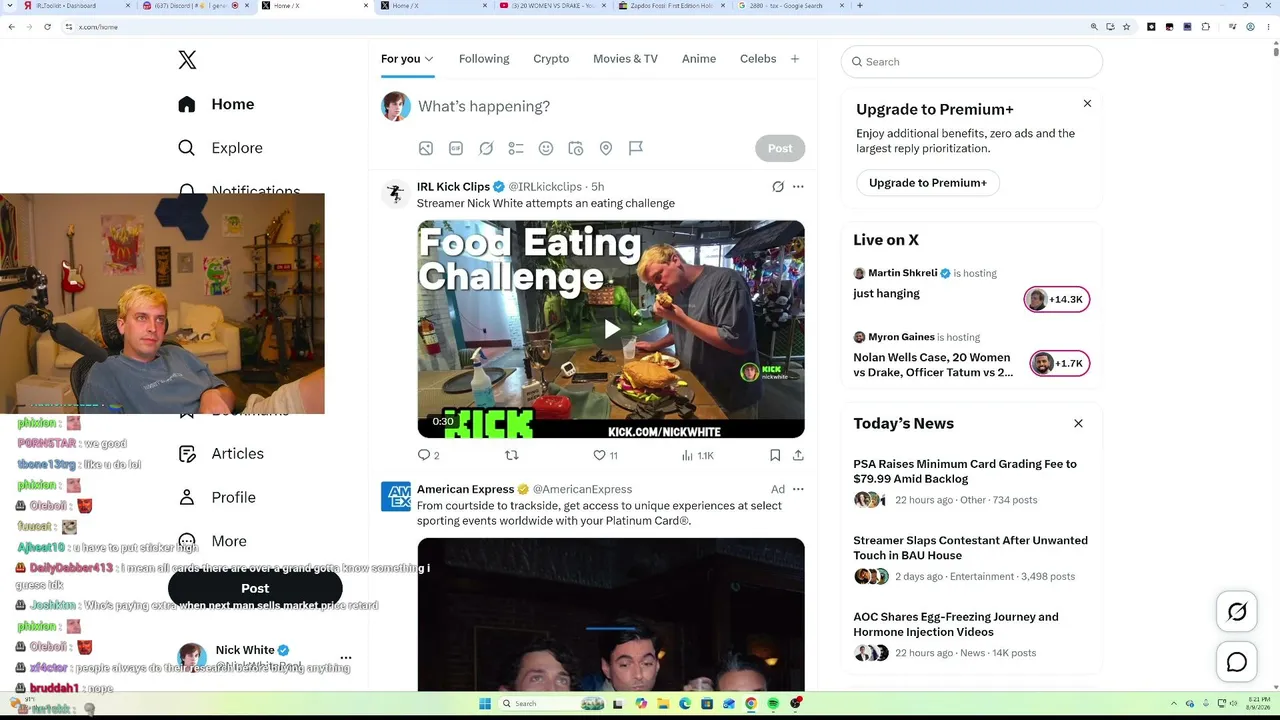Go back in the browser
The height and width of the screenshot is (720, 1280).
pos(11,27)
